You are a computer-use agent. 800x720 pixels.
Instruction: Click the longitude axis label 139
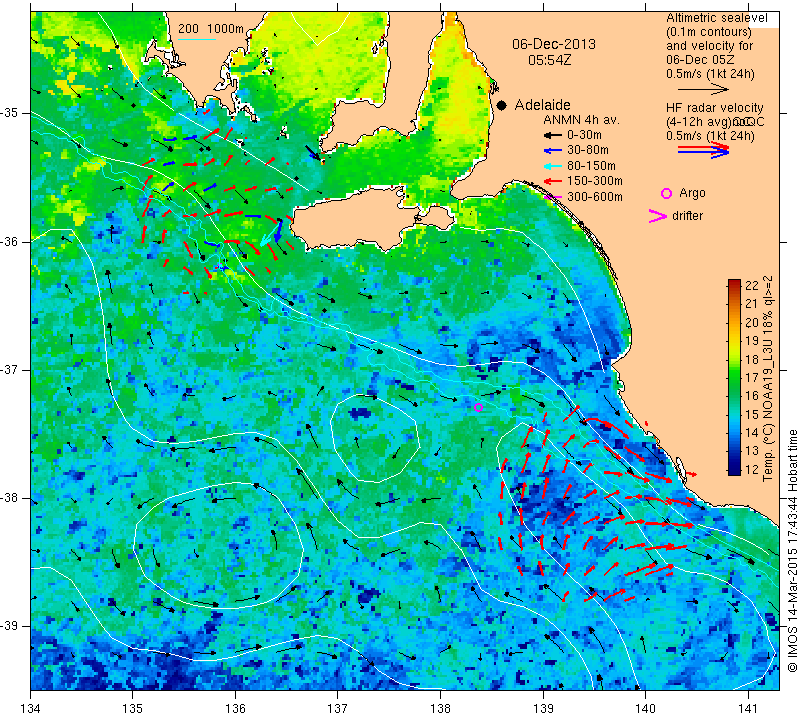click(543, 709)
